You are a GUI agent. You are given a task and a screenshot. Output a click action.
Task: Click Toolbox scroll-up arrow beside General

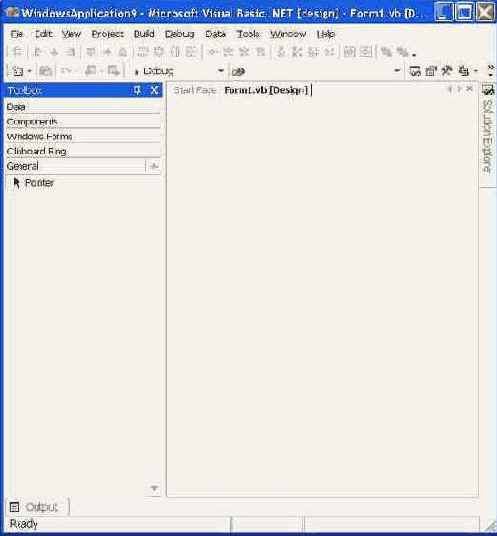[x=154, y=166]
